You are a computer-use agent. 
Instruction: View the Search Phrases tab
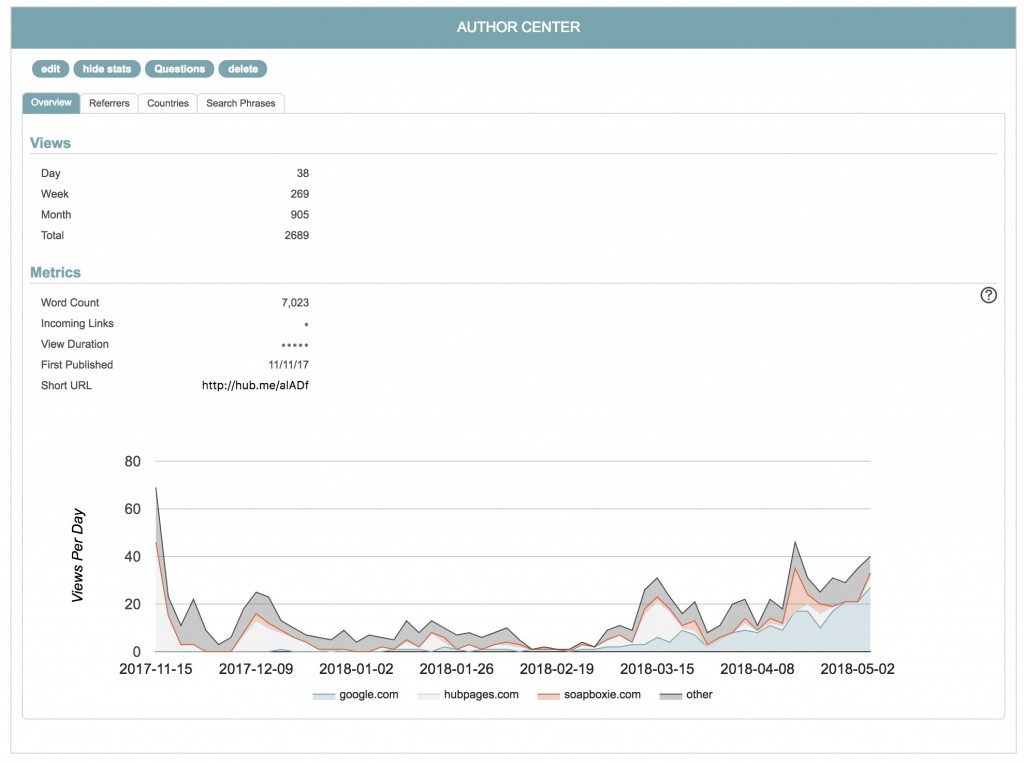point(241,103)
